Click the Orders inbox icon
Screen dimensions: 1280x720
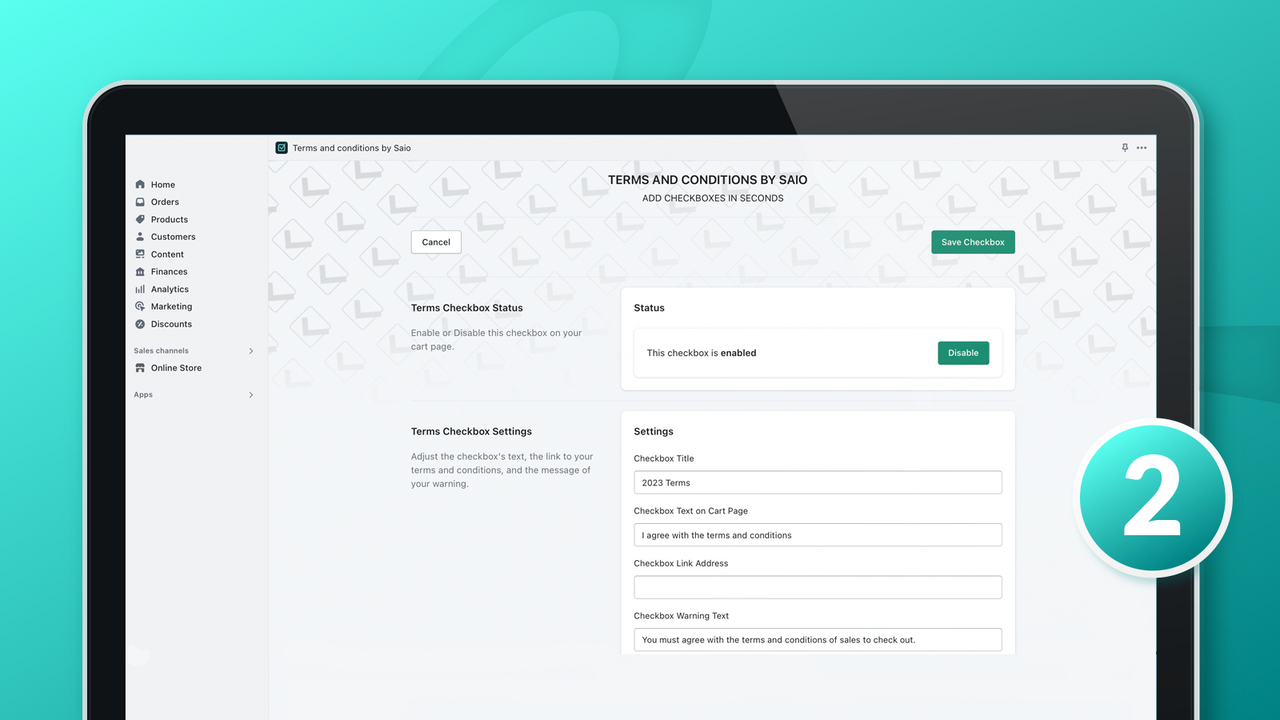(x=140, y=202)
